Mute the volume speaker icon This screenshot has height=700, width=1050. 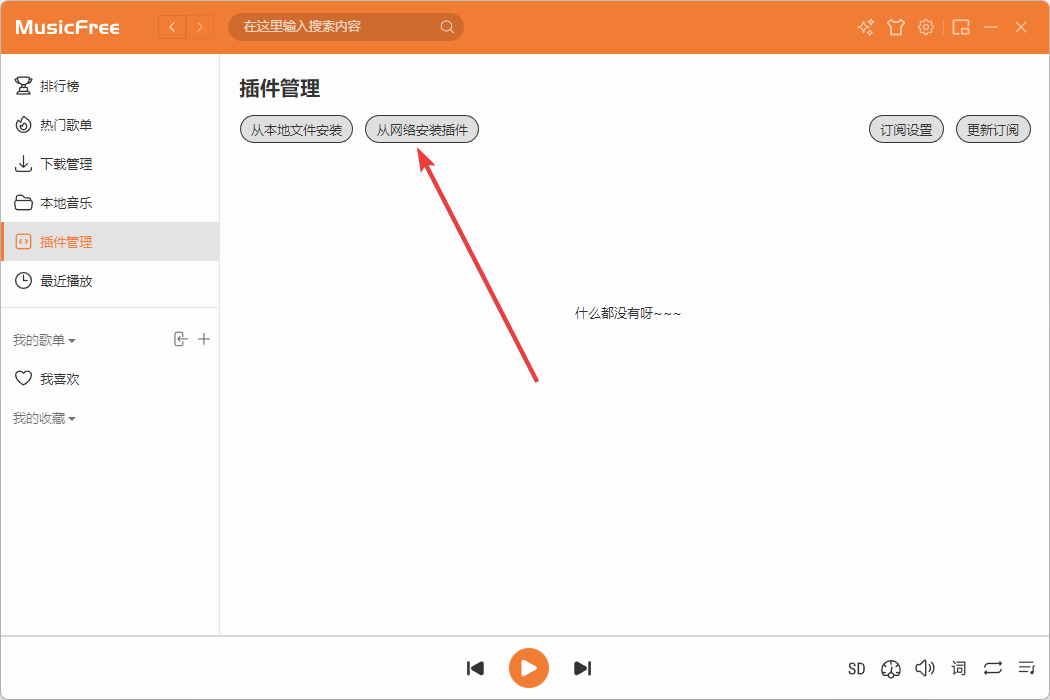click(925, 668)
